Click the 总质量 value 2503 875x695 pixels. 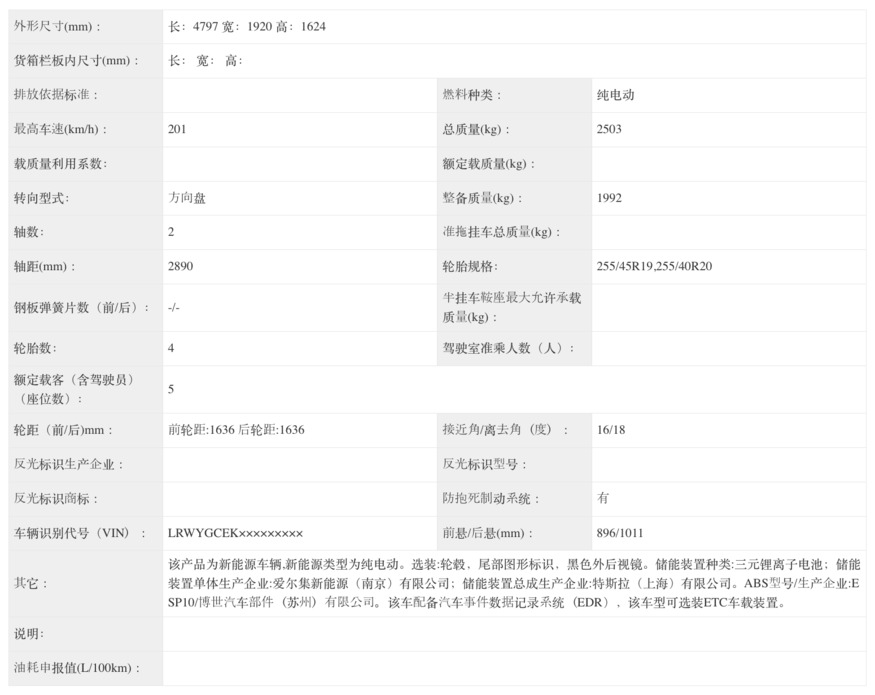pos(609,129)
